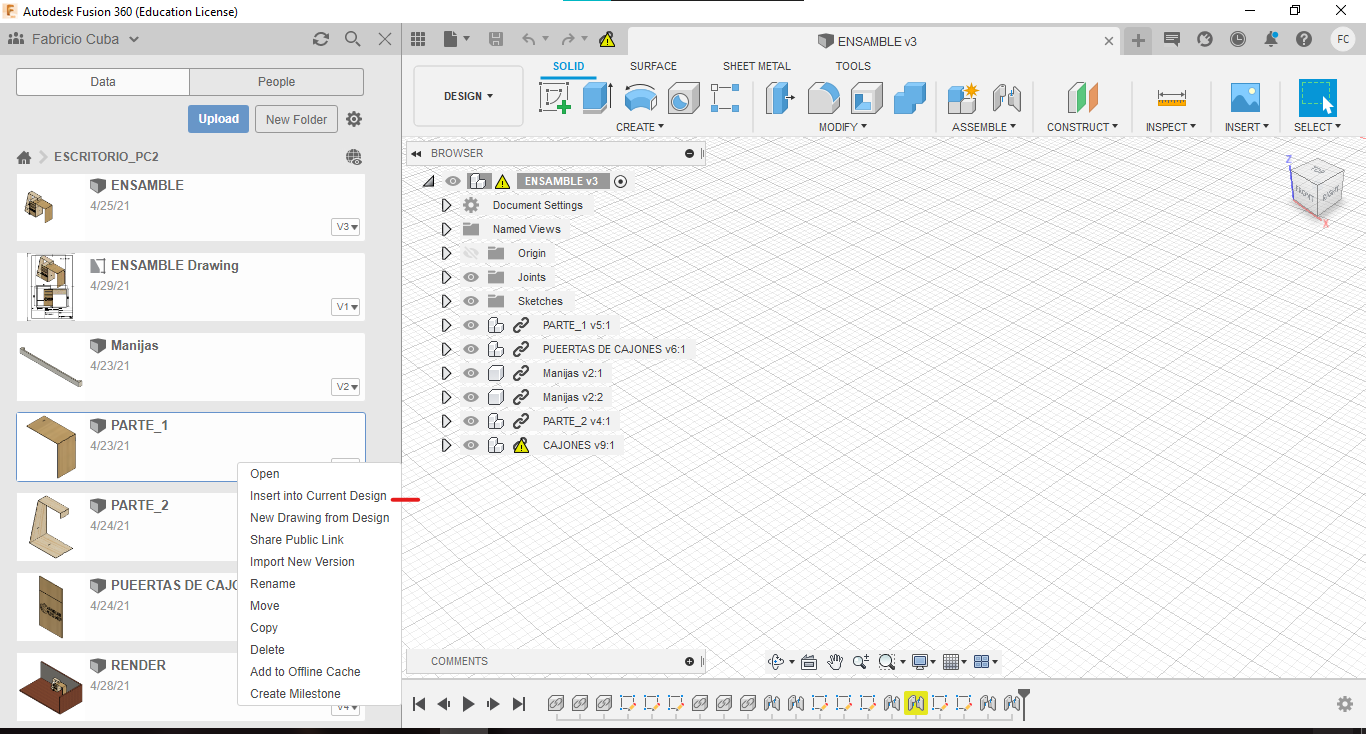This screenshot has height=734, width=1366.
Task: Click the Pan hand icon in navigation bar
Action: coord(835,662)
